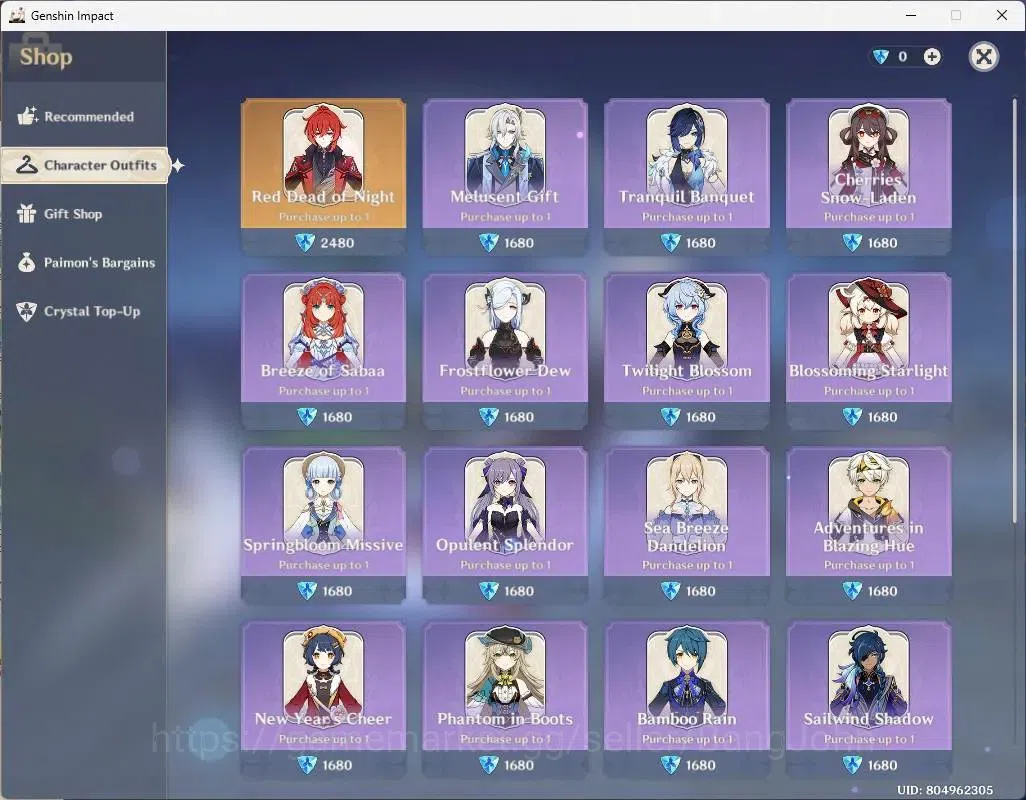Screen dimensions: 1026x800
Task: Pick the Phantom in Boots outfit
Action: point(505,699)
